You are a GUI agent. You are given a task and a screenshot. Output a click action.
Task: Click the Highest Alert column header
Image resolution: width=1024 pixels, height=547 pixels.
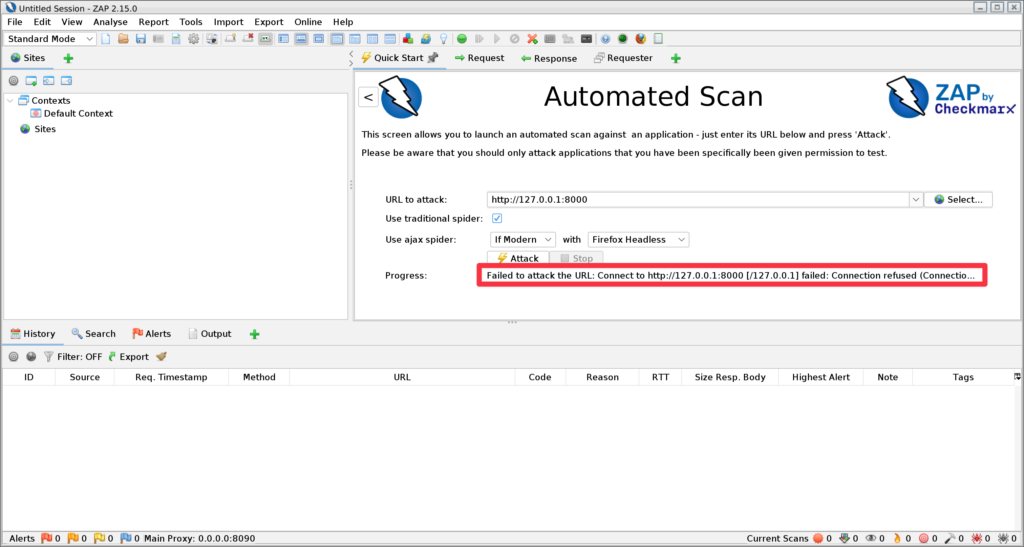(x=821, y=377)
